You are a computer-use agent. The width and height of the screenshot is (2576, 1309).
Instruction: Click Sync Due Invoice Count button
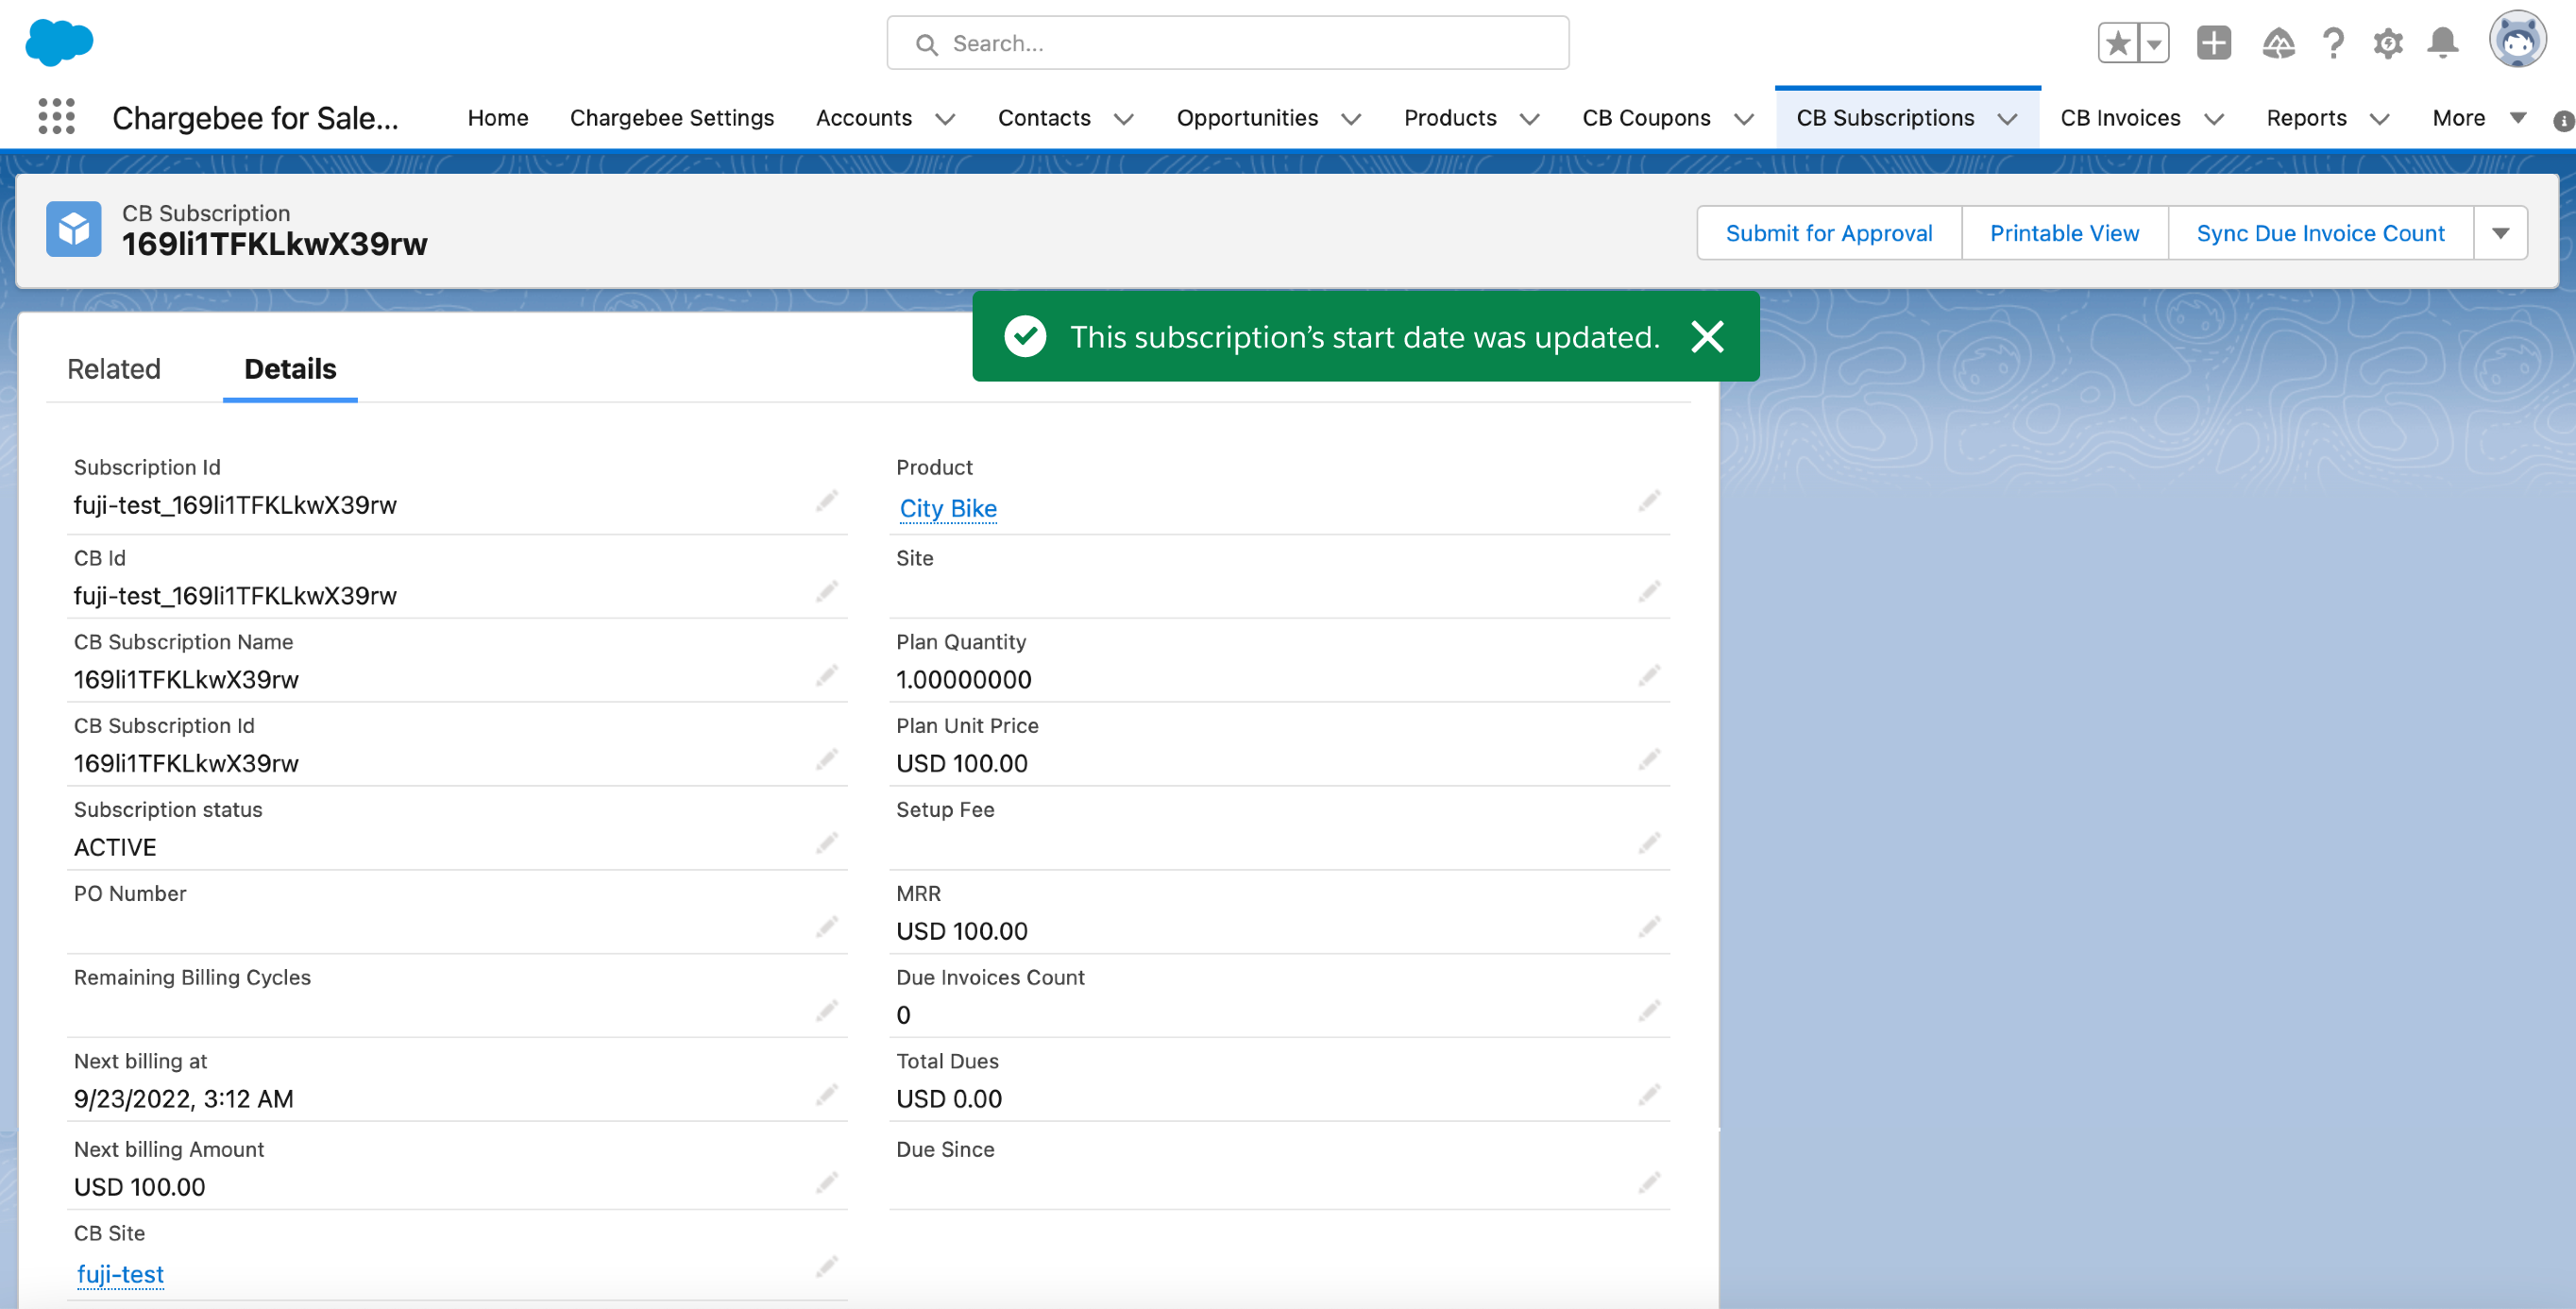(2320, 233)
